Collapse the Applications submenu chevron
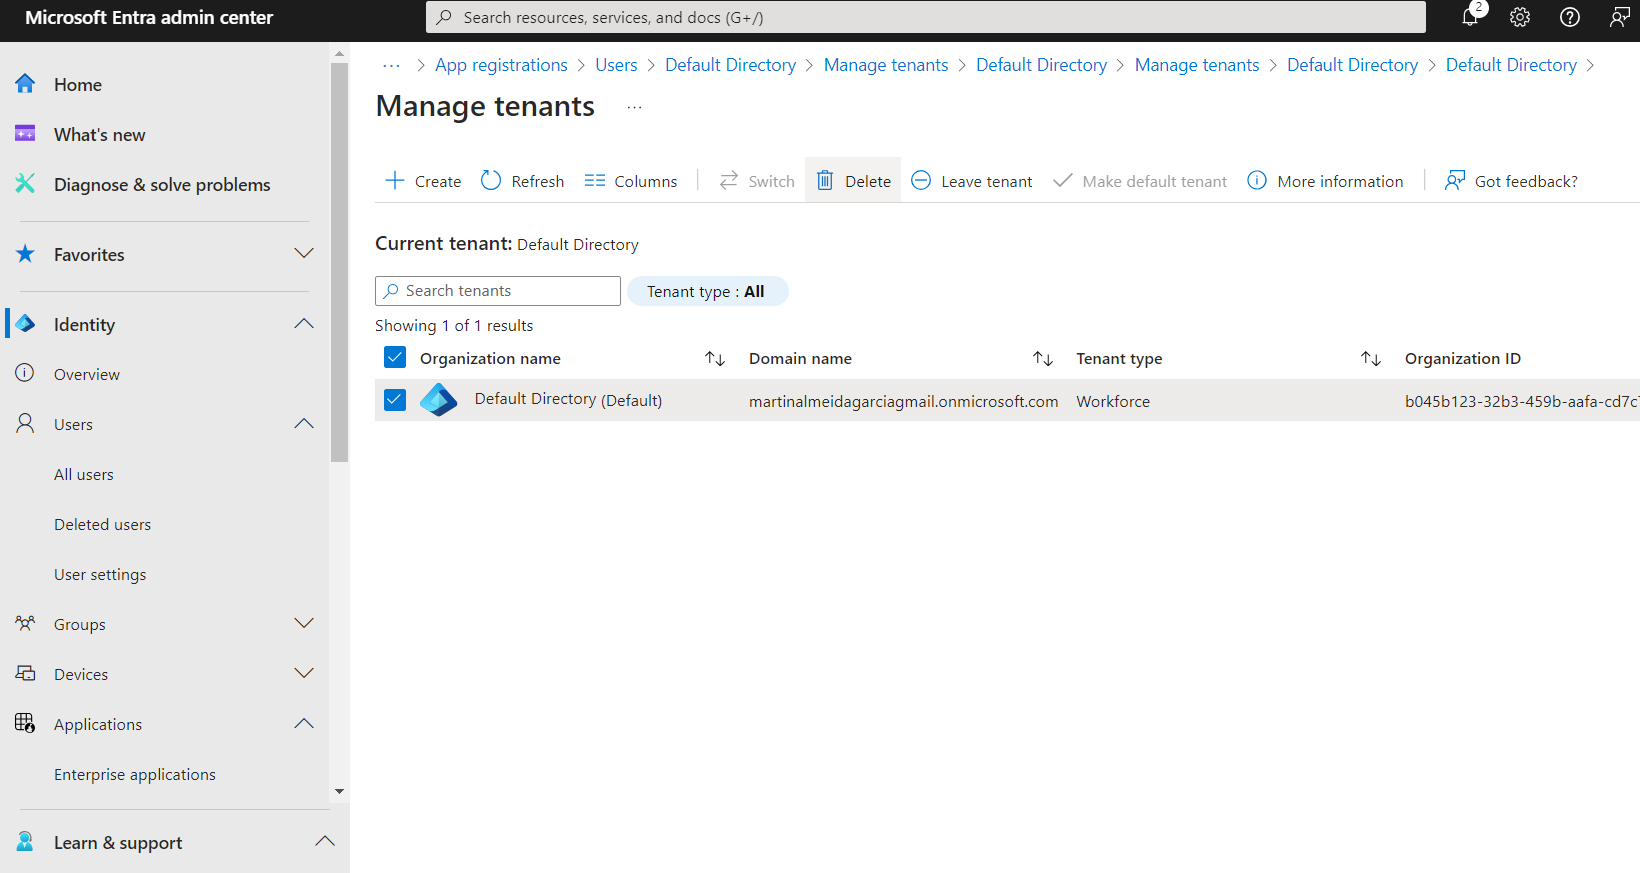Image resolution: width=1640 pixels, height=873 pixels. (304, 723)
